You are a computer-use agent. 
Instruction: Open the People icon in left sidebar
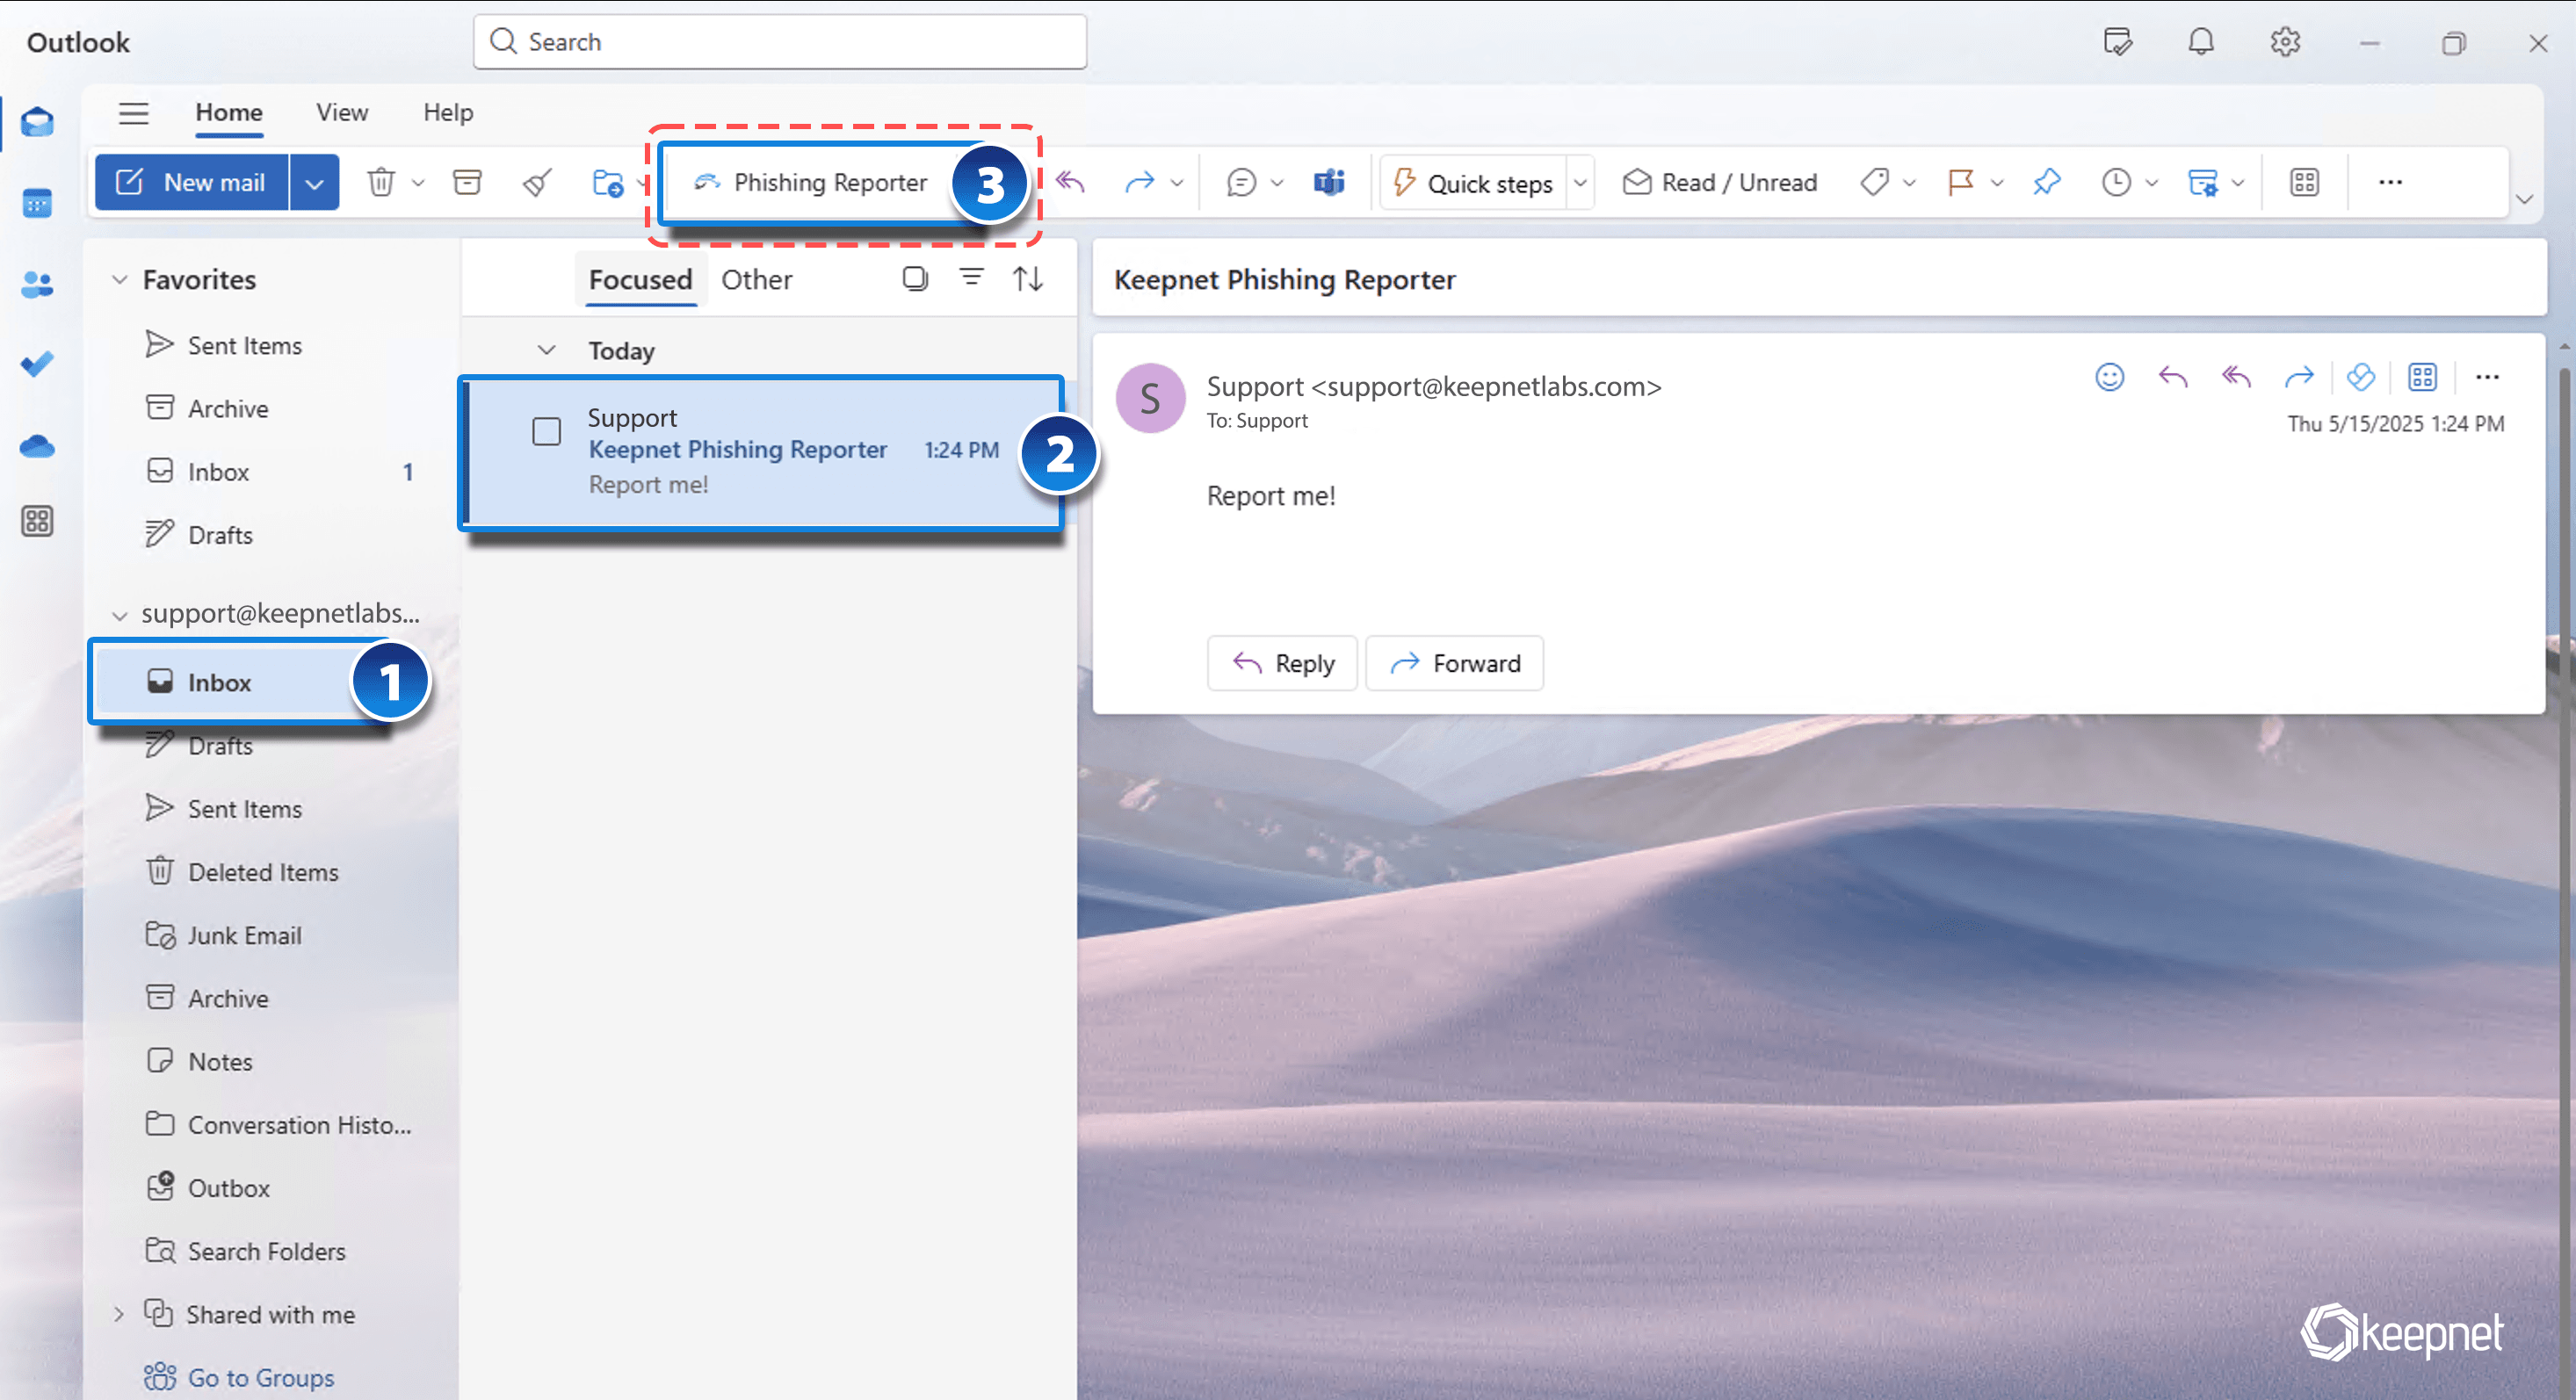(x=37, y=285)
